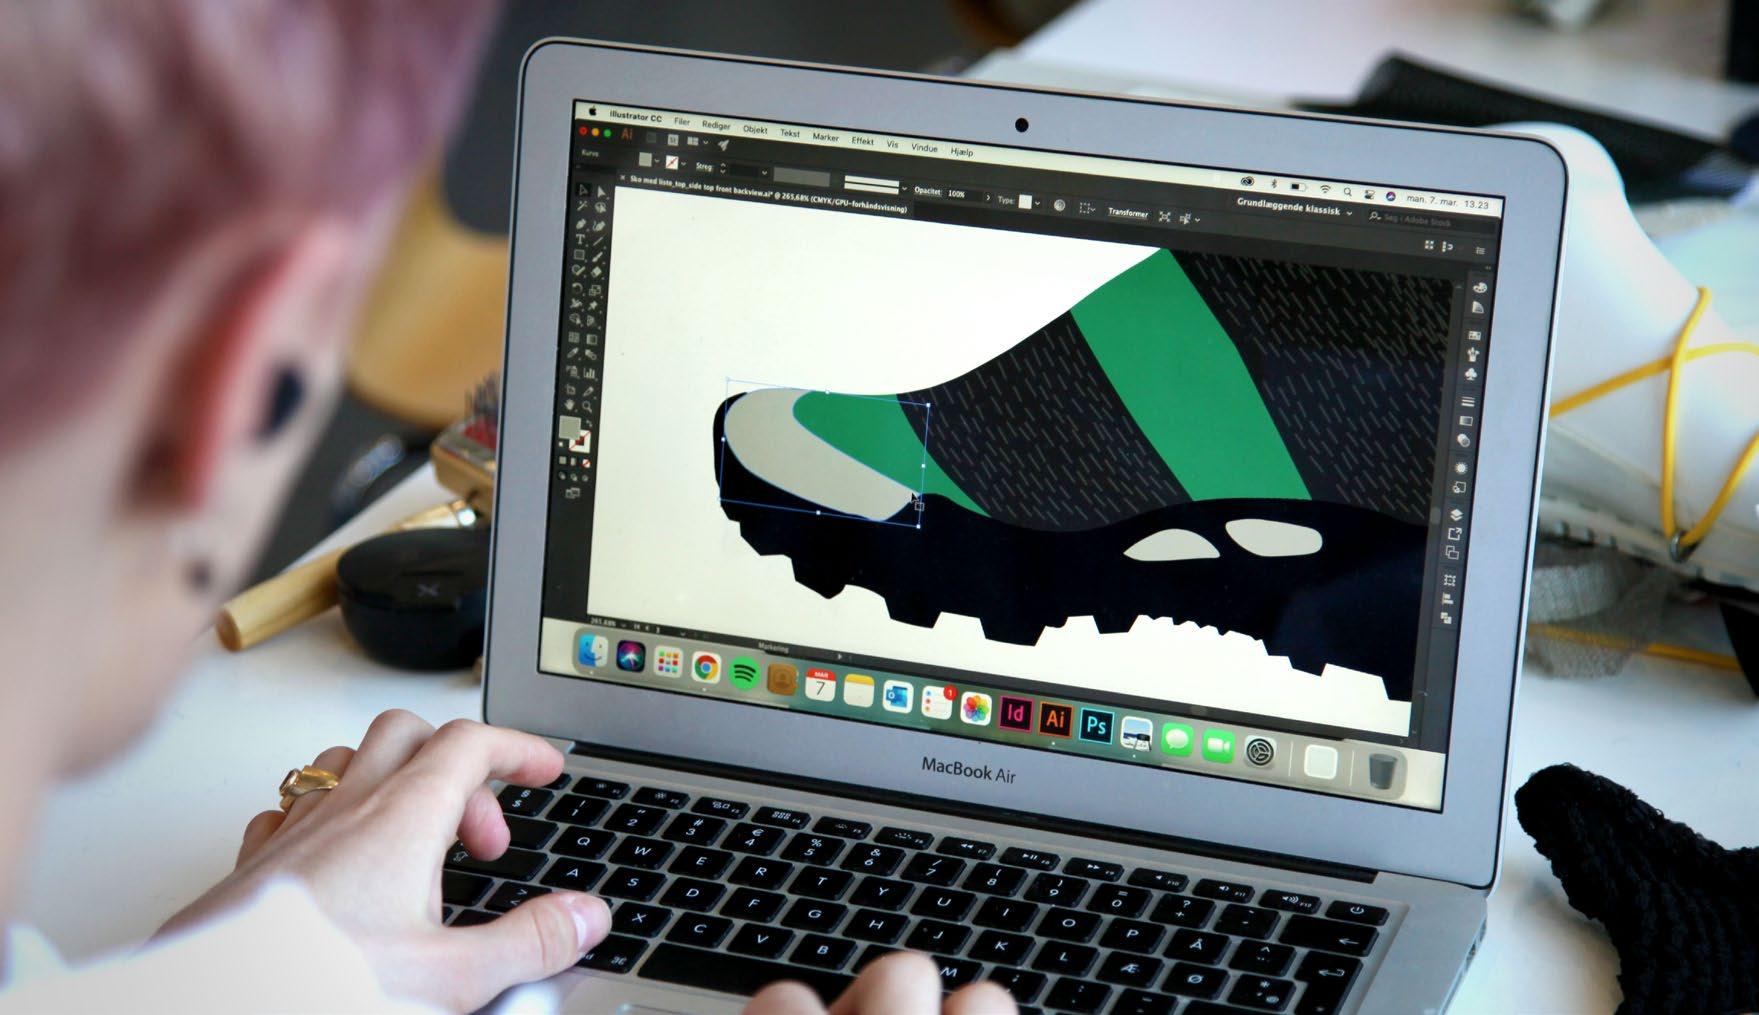Click the Opacitet label link
The width and height of the screenshot is (1759, 1015).
[x=927, y=190]
